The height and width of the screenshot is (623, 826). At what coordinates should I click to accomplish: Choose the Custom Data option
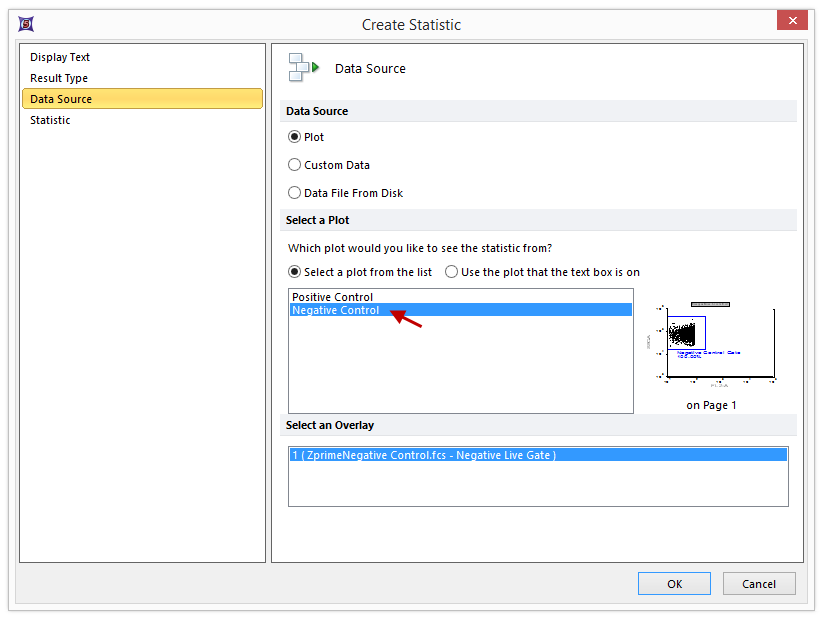[x=294, y=165]
